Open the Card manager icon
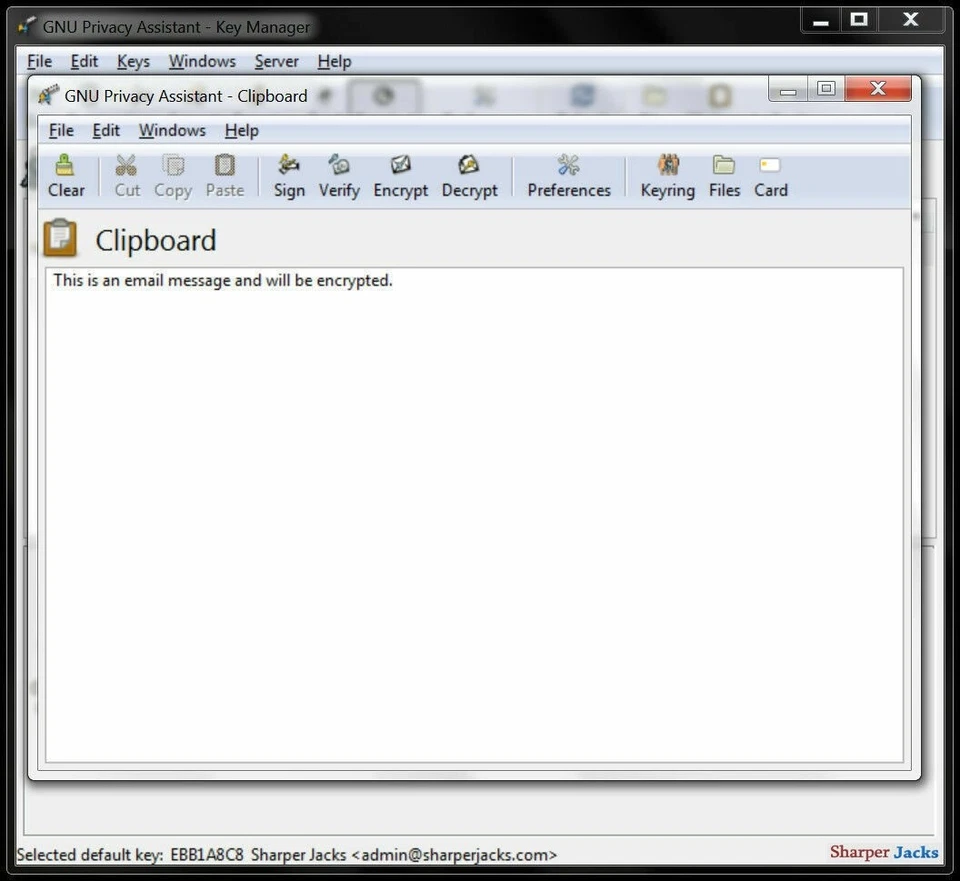This screenshot has width=960, height=881. click(x=770, y=175)
